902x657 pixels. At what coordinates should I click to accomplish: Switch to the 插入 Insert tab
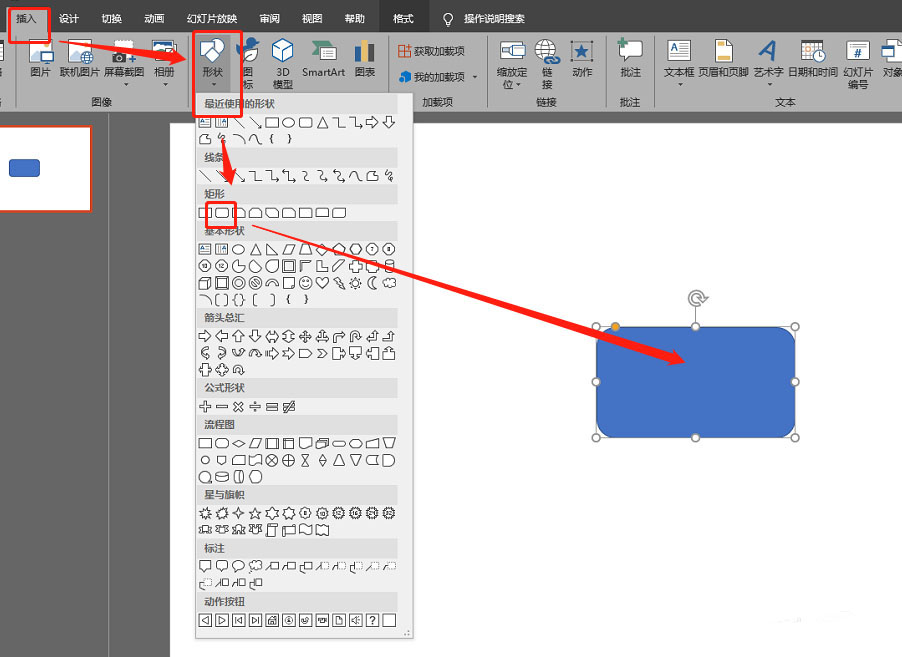(x=26, y=18)
